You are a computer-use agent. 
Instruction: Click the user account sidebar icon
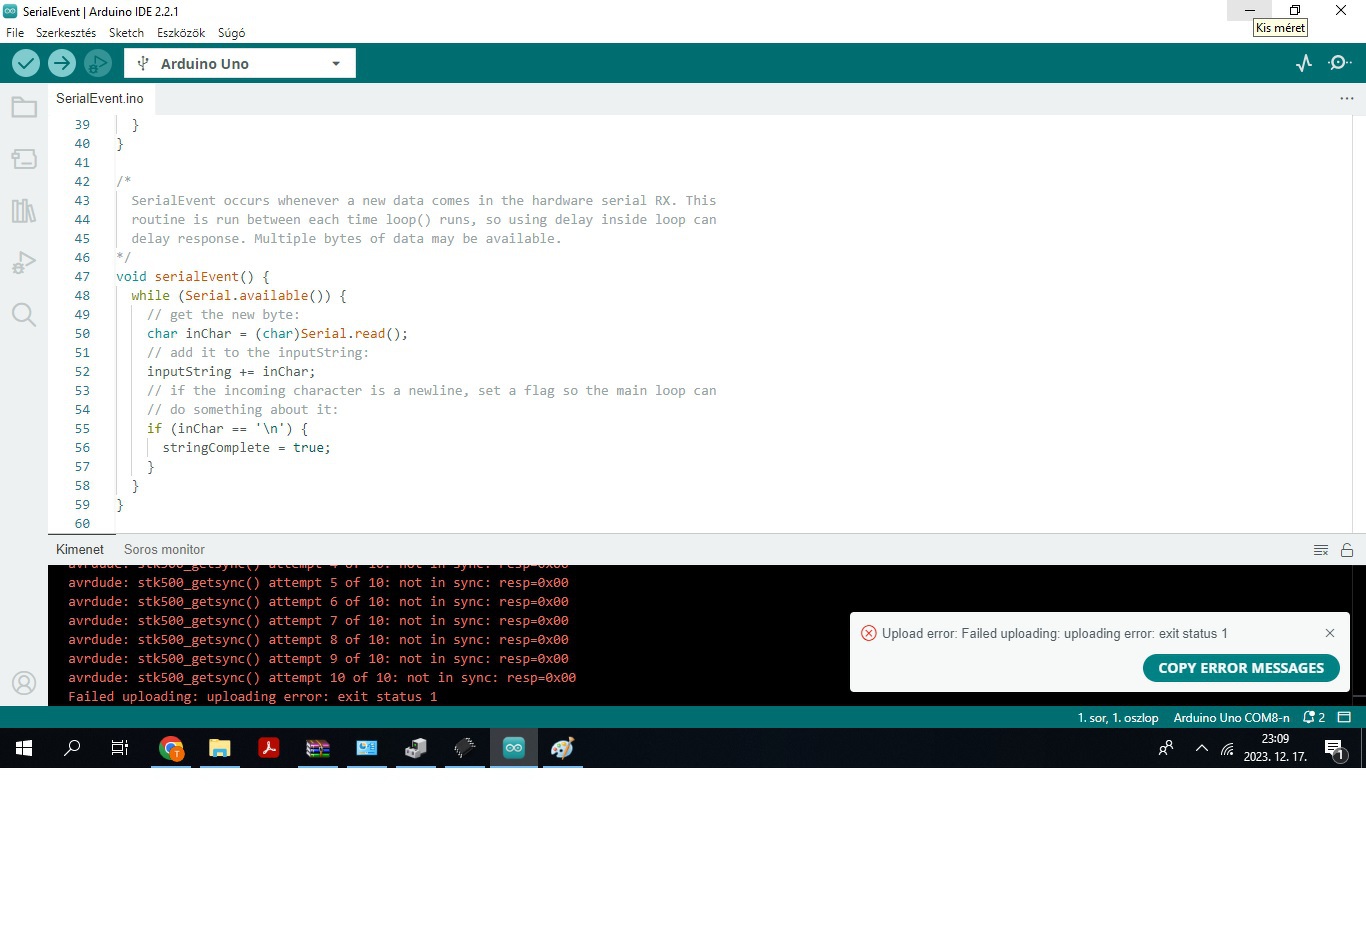tap(24, 683)
